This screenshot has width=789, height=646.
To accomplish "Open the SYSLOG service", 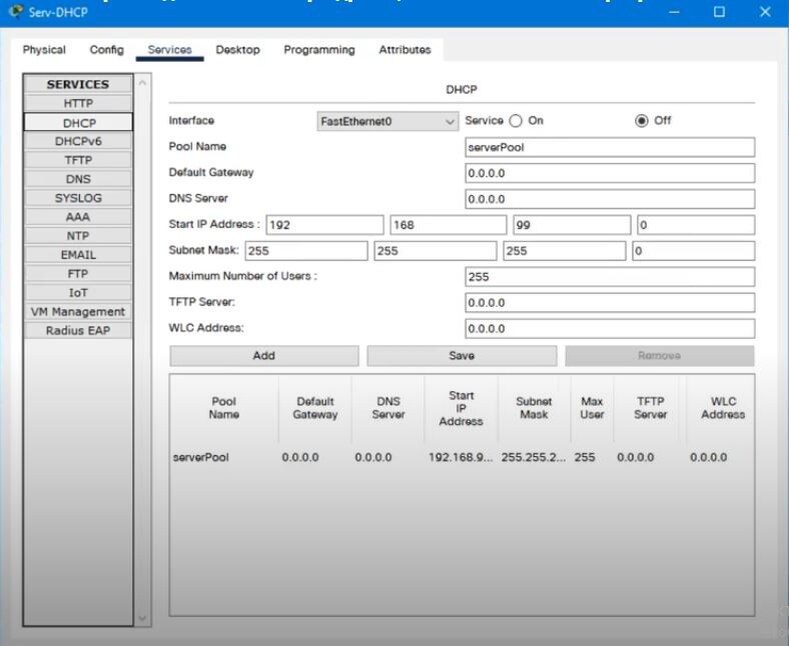I will [x=78, y=198].
